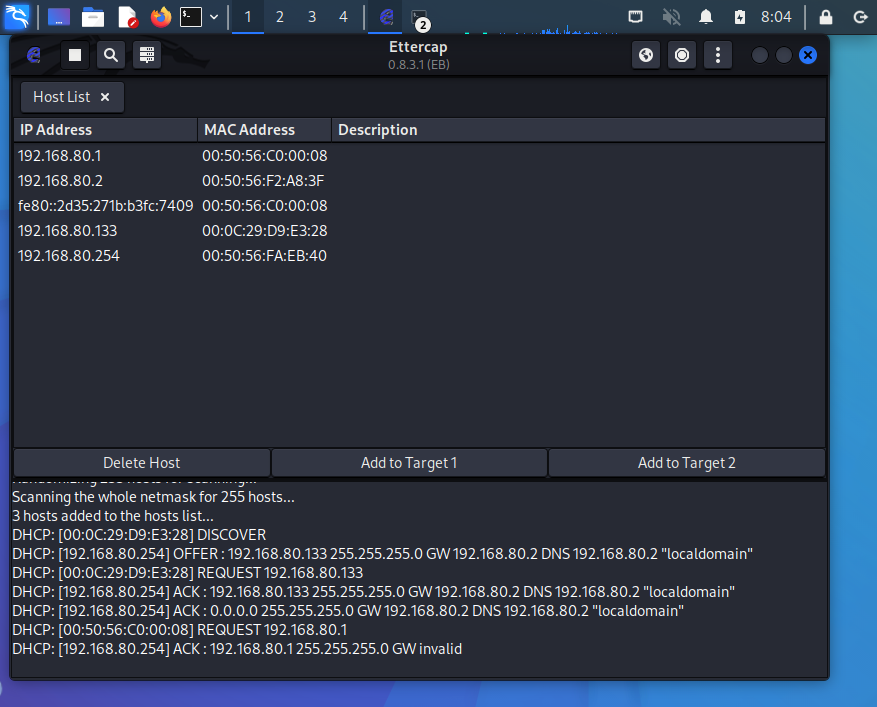877x707 pixels.
Task: Maximize the Ettercap window
Action: (x=784, y=55)
